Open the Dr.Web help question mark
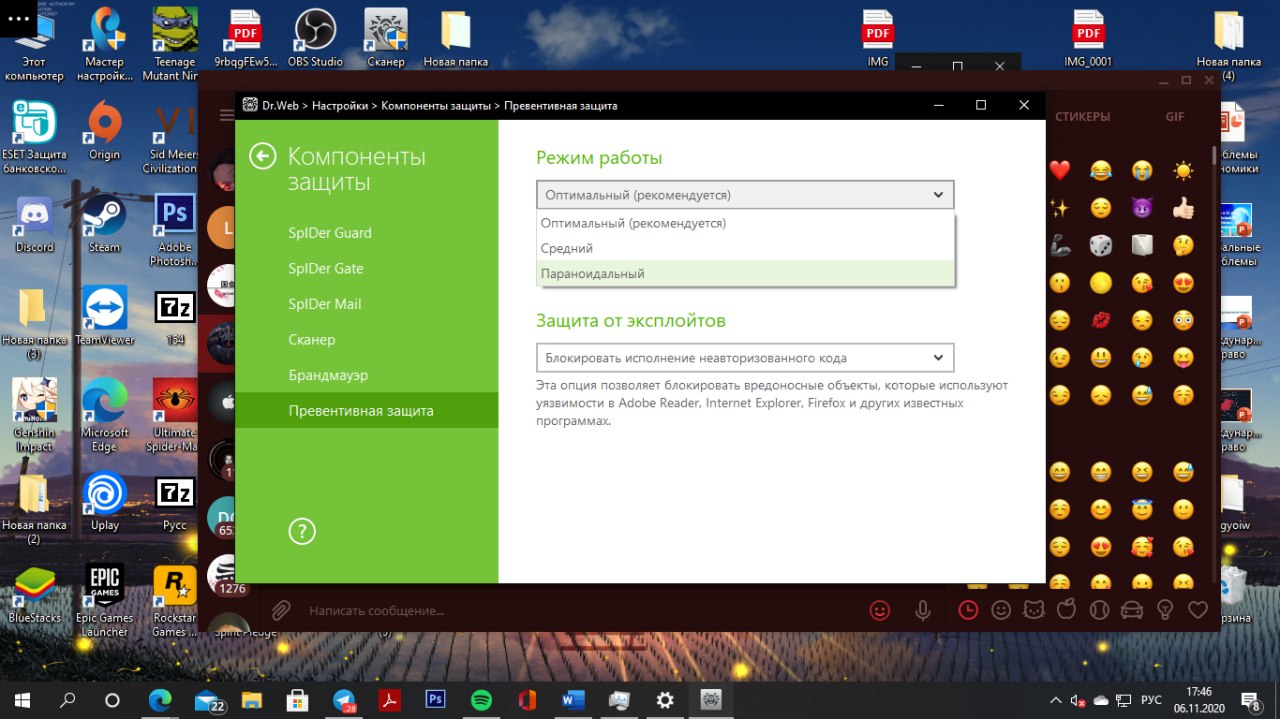The image size is (1280, 719). click(302, 531)
